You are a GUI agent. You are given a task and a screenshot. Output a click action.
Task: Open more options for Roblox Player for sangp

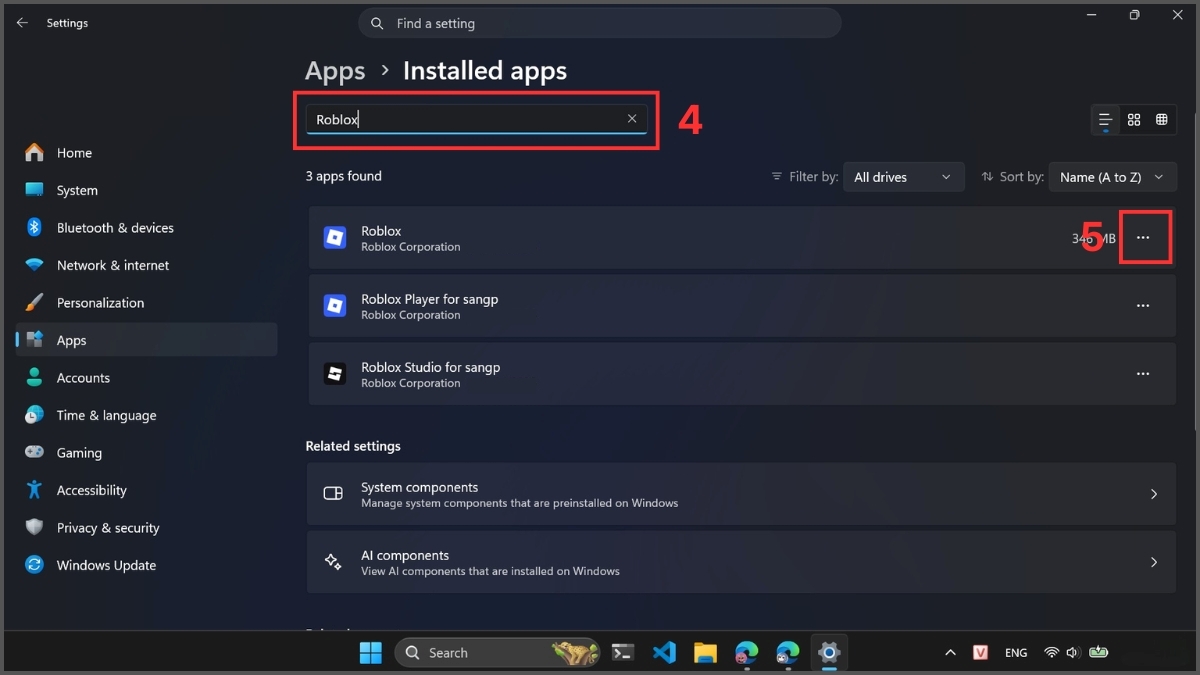(1143, 306)
